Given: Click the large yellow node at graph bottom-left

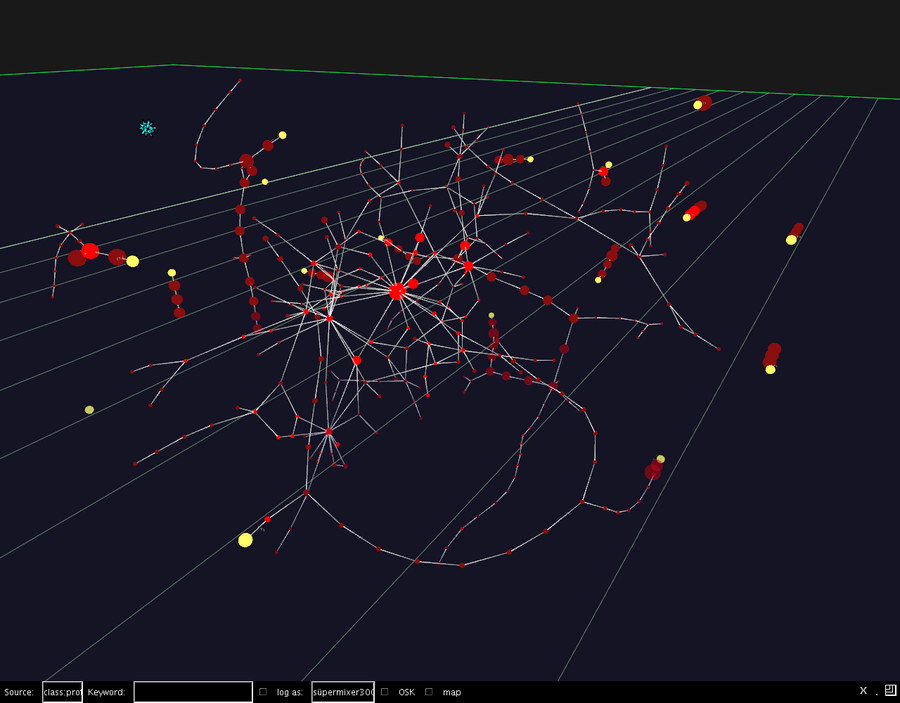Looking at the screenshot, I should [245, 540].
